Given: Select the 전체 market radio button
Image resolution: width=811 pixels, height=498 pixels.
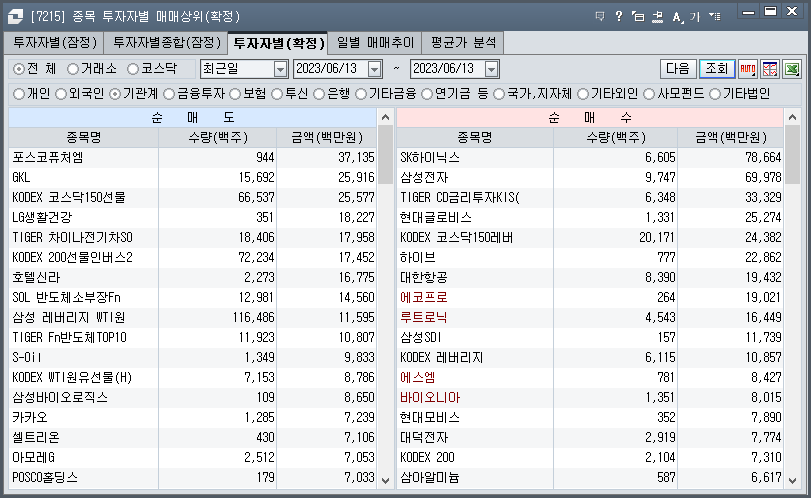Looking at the screenshot, I should tap(19, 68).
